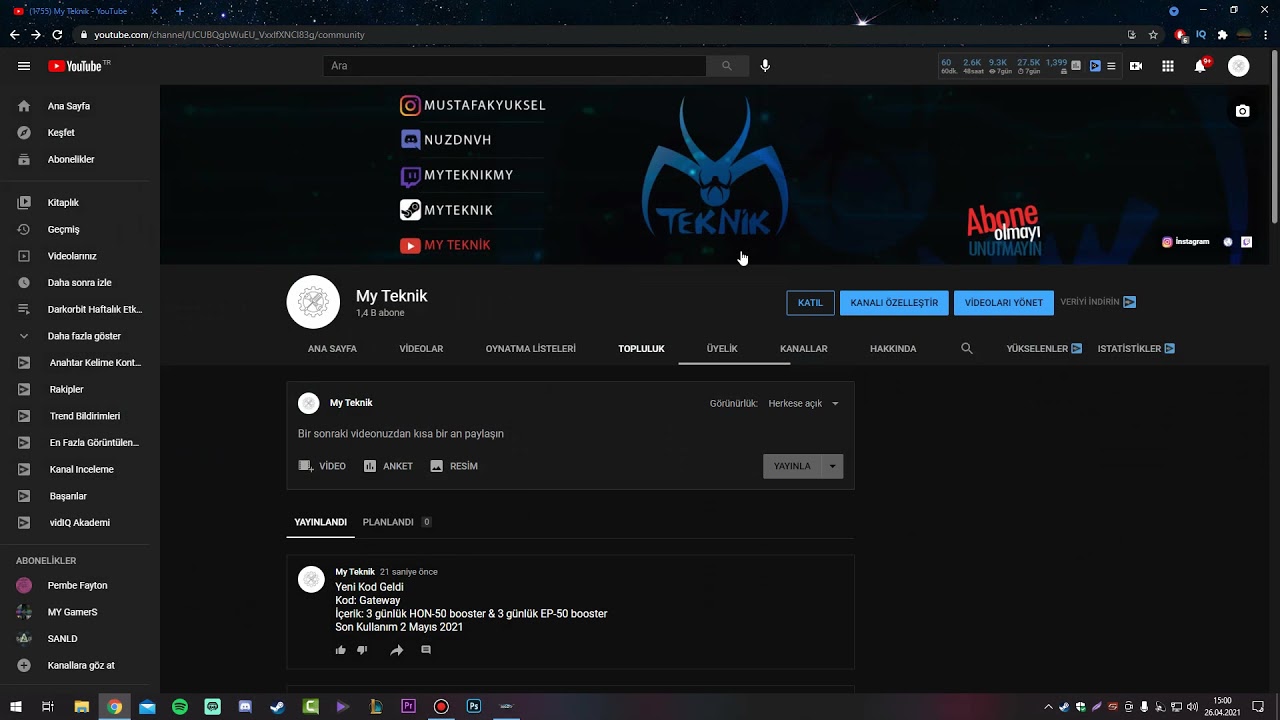This screenshot has width=1280, height=720.
Task: Open Chrome three-dot menu
Action: 1266,34
